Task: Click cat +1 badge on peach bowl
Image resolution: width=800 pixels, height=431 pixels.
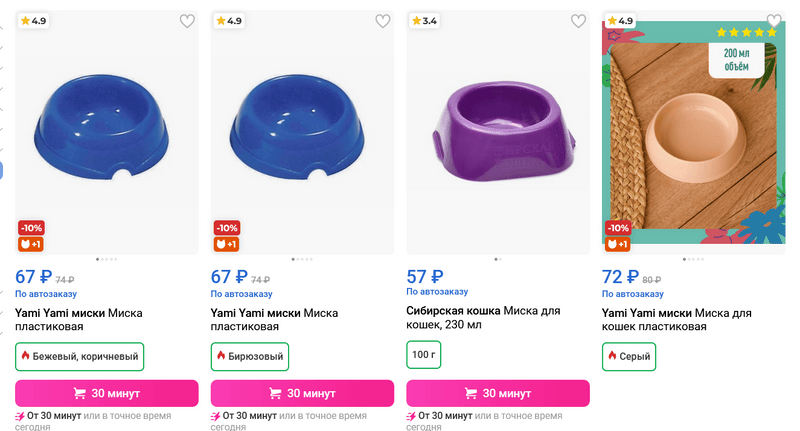Action: pos(617,244)
